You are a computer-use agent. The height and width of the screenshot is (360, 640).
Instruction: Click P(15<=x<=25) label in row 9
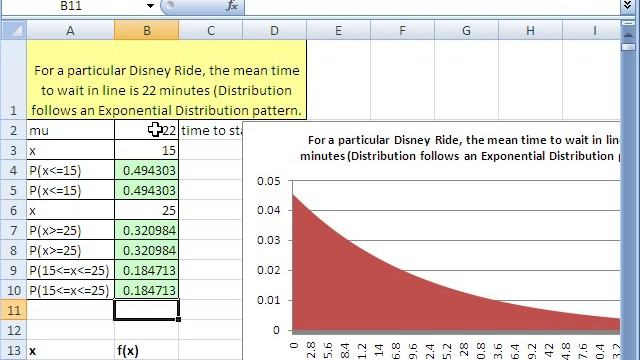[x=70, y=270]
